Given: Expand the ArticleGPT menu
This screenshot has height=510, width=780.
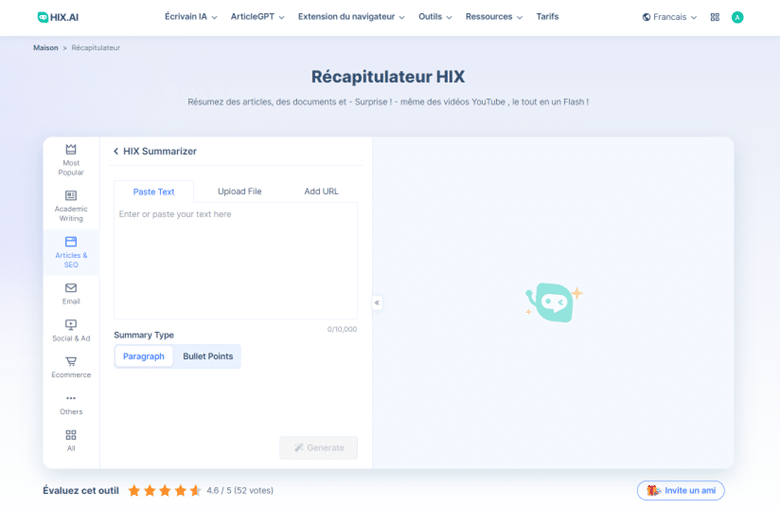Looking at the screenshot, I should click(x=257, y=17).
